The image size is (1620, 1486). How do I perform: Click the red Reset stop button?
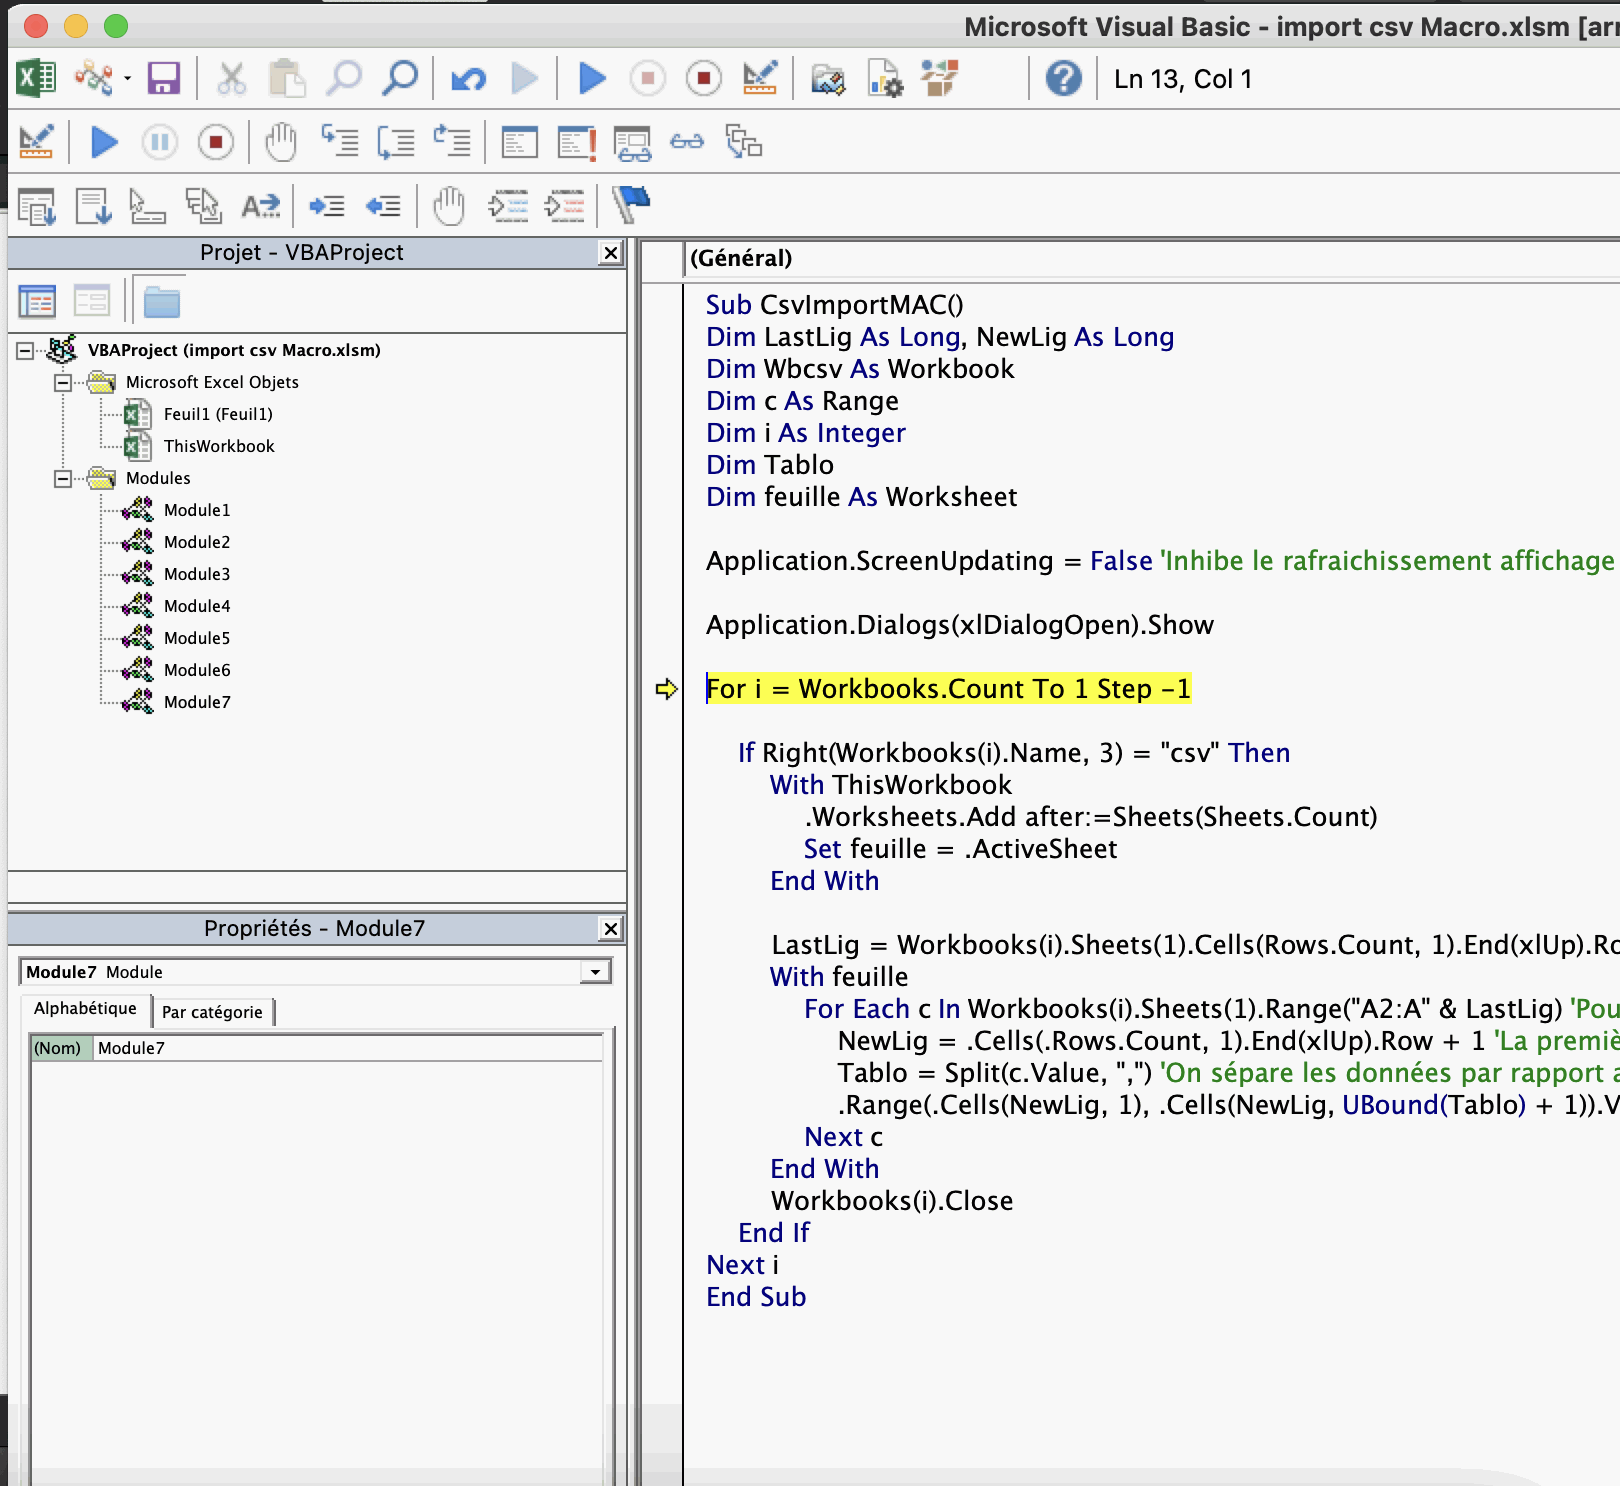pos(704,78)
